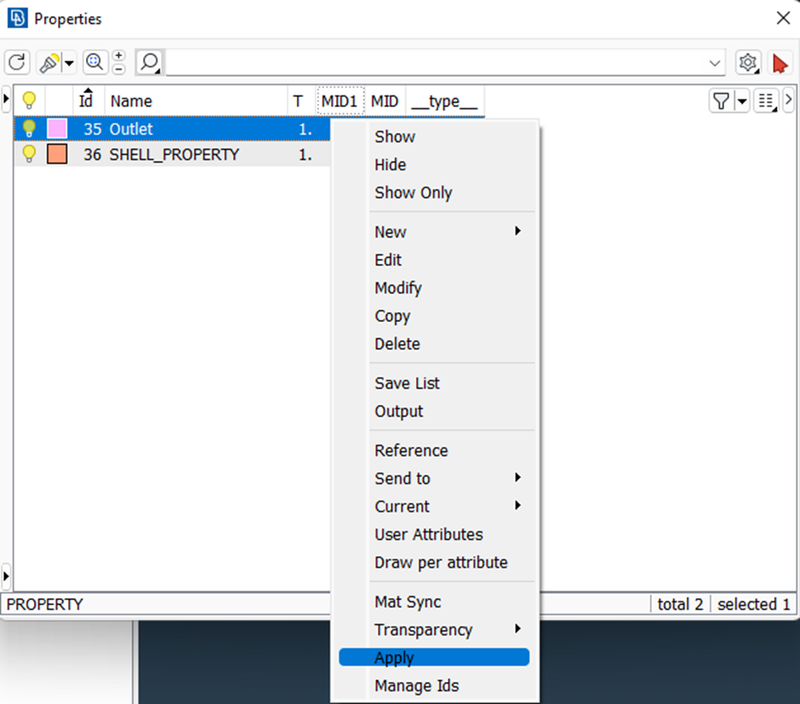The image size is (800, 704).
Task: Toggle visibility lightbulb for Outlet
Action: (x=30, y=129)
